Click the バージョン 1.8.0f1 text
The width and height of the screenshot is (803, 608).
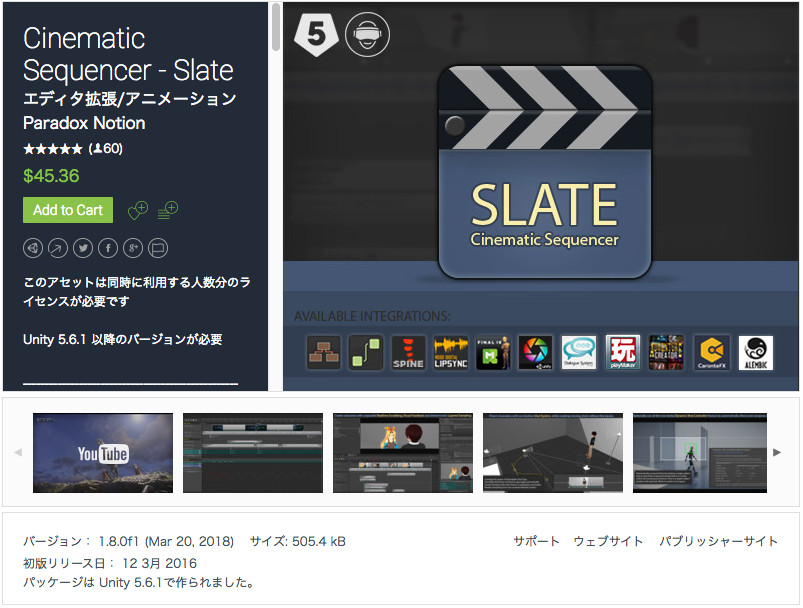click(x=129, y=541)
